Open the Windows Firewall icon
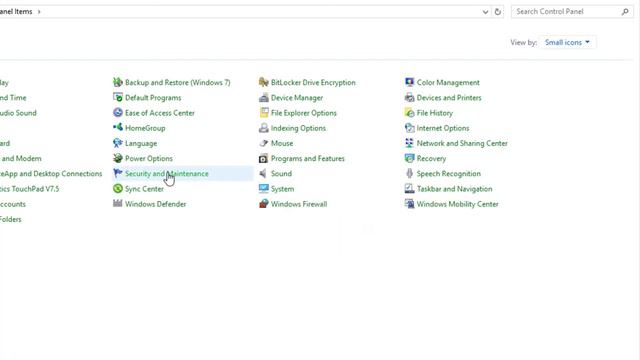This screenshot has width=640, height=360. point(264,204)
